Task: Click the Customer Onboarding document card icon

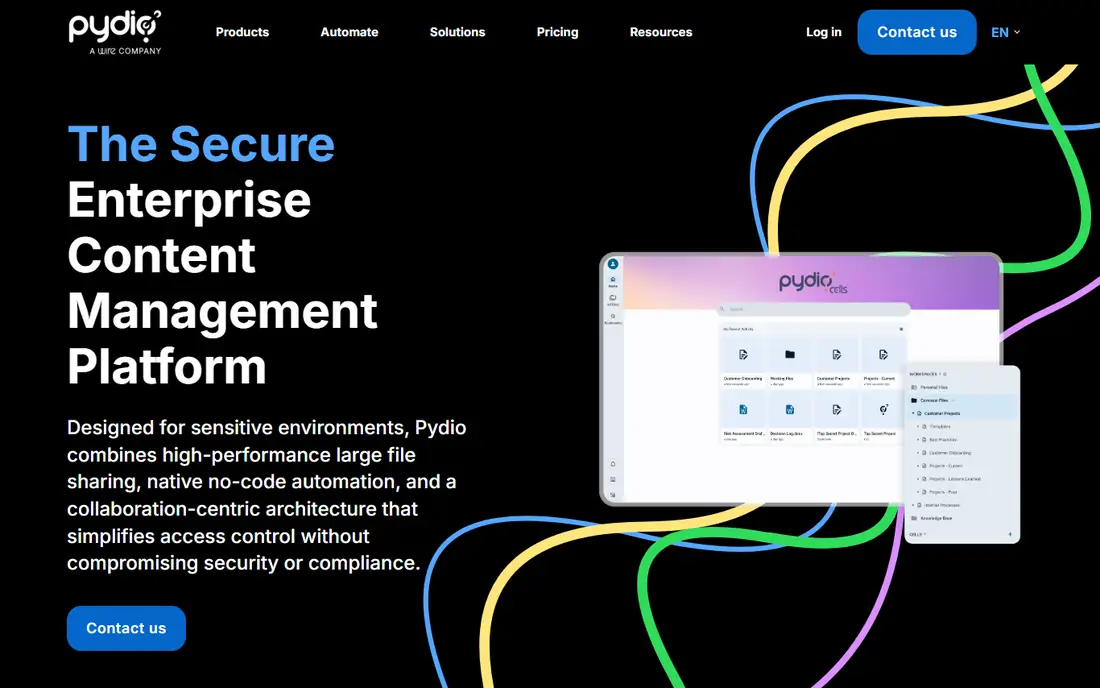Action: 743,354
